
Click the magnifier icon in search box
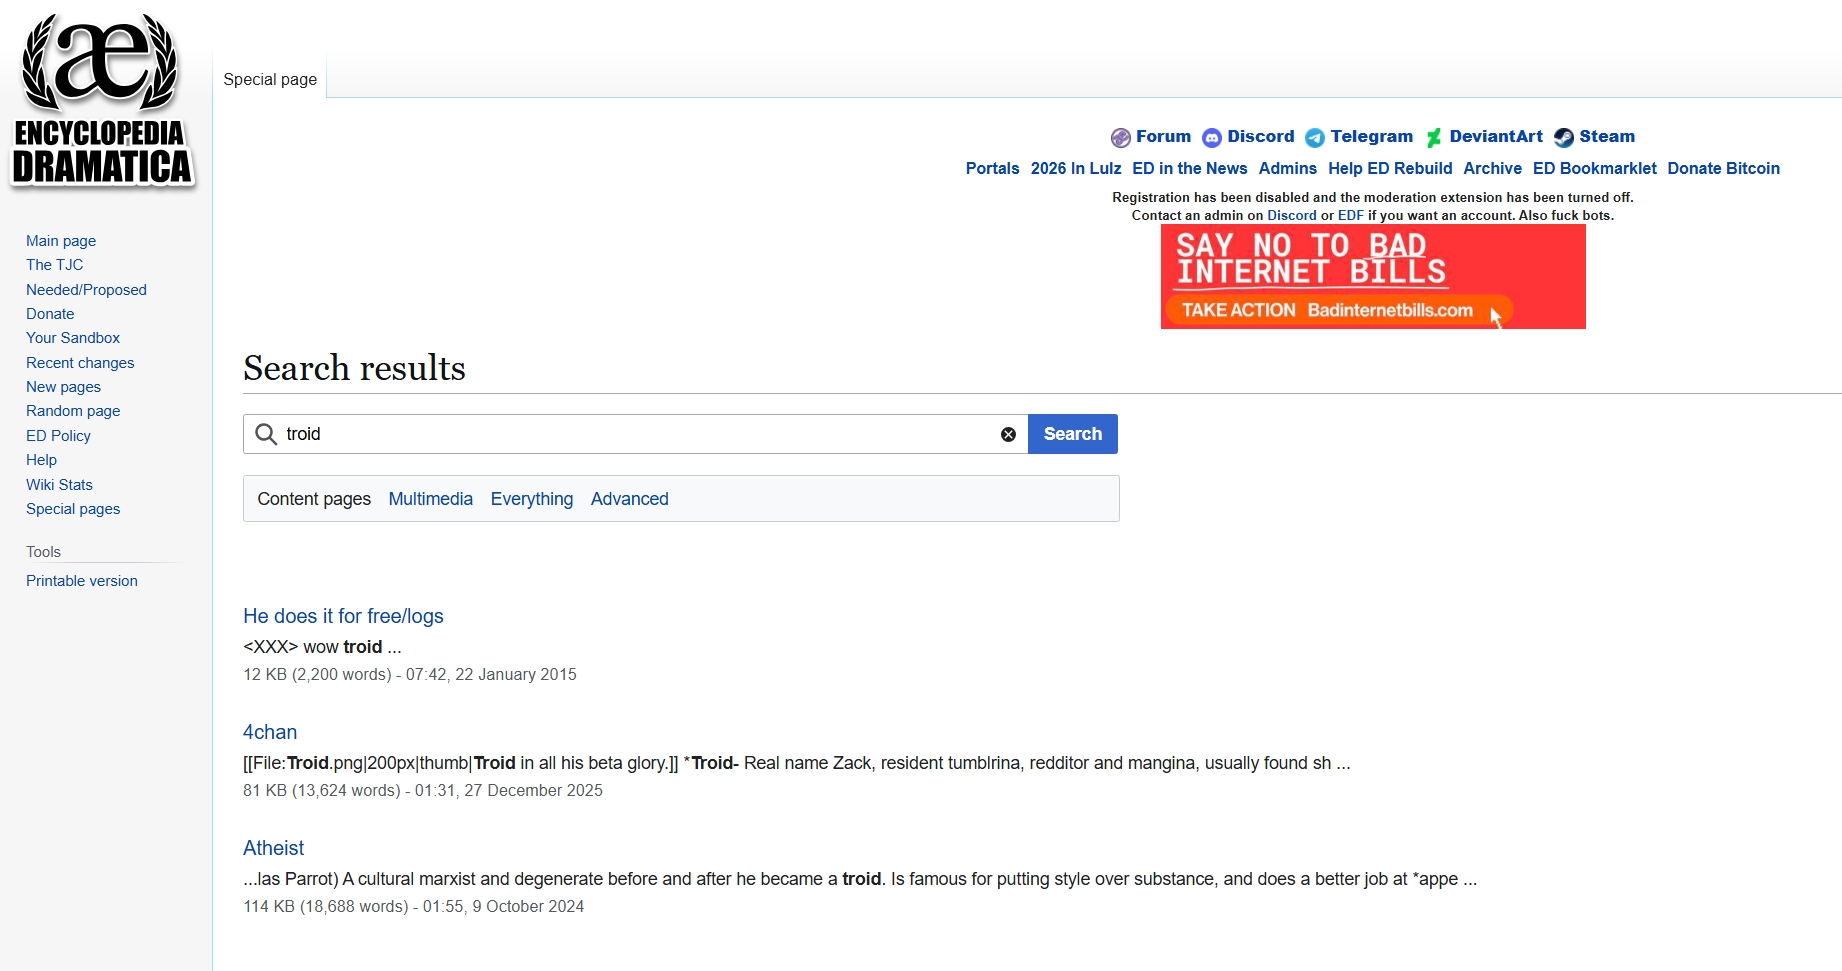(x=266, y=434)
